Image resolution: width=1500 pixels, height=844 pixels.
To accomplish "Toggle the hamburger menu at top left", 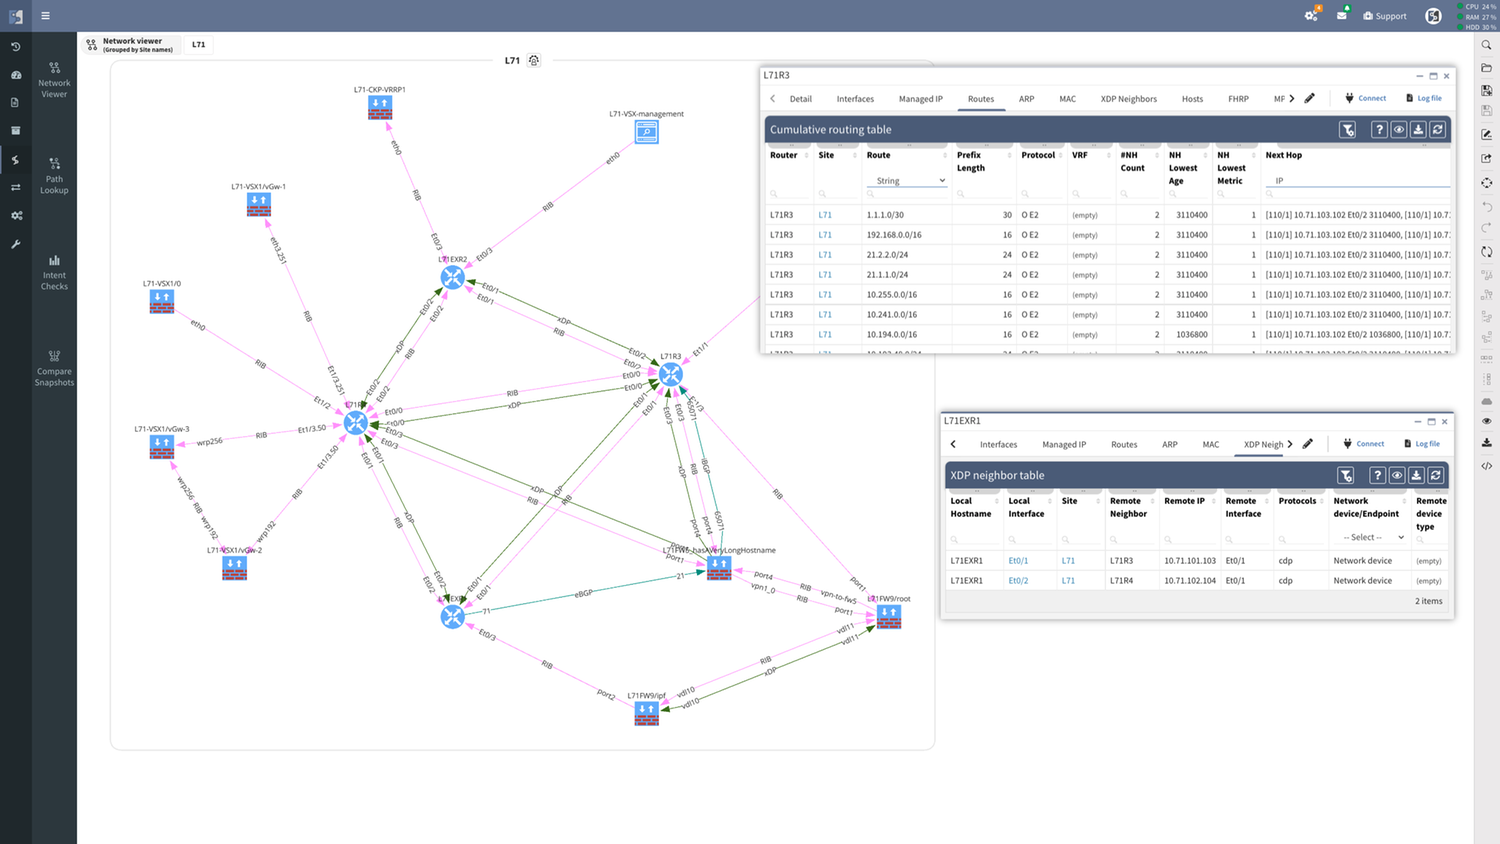I will [x=44, y=15].
